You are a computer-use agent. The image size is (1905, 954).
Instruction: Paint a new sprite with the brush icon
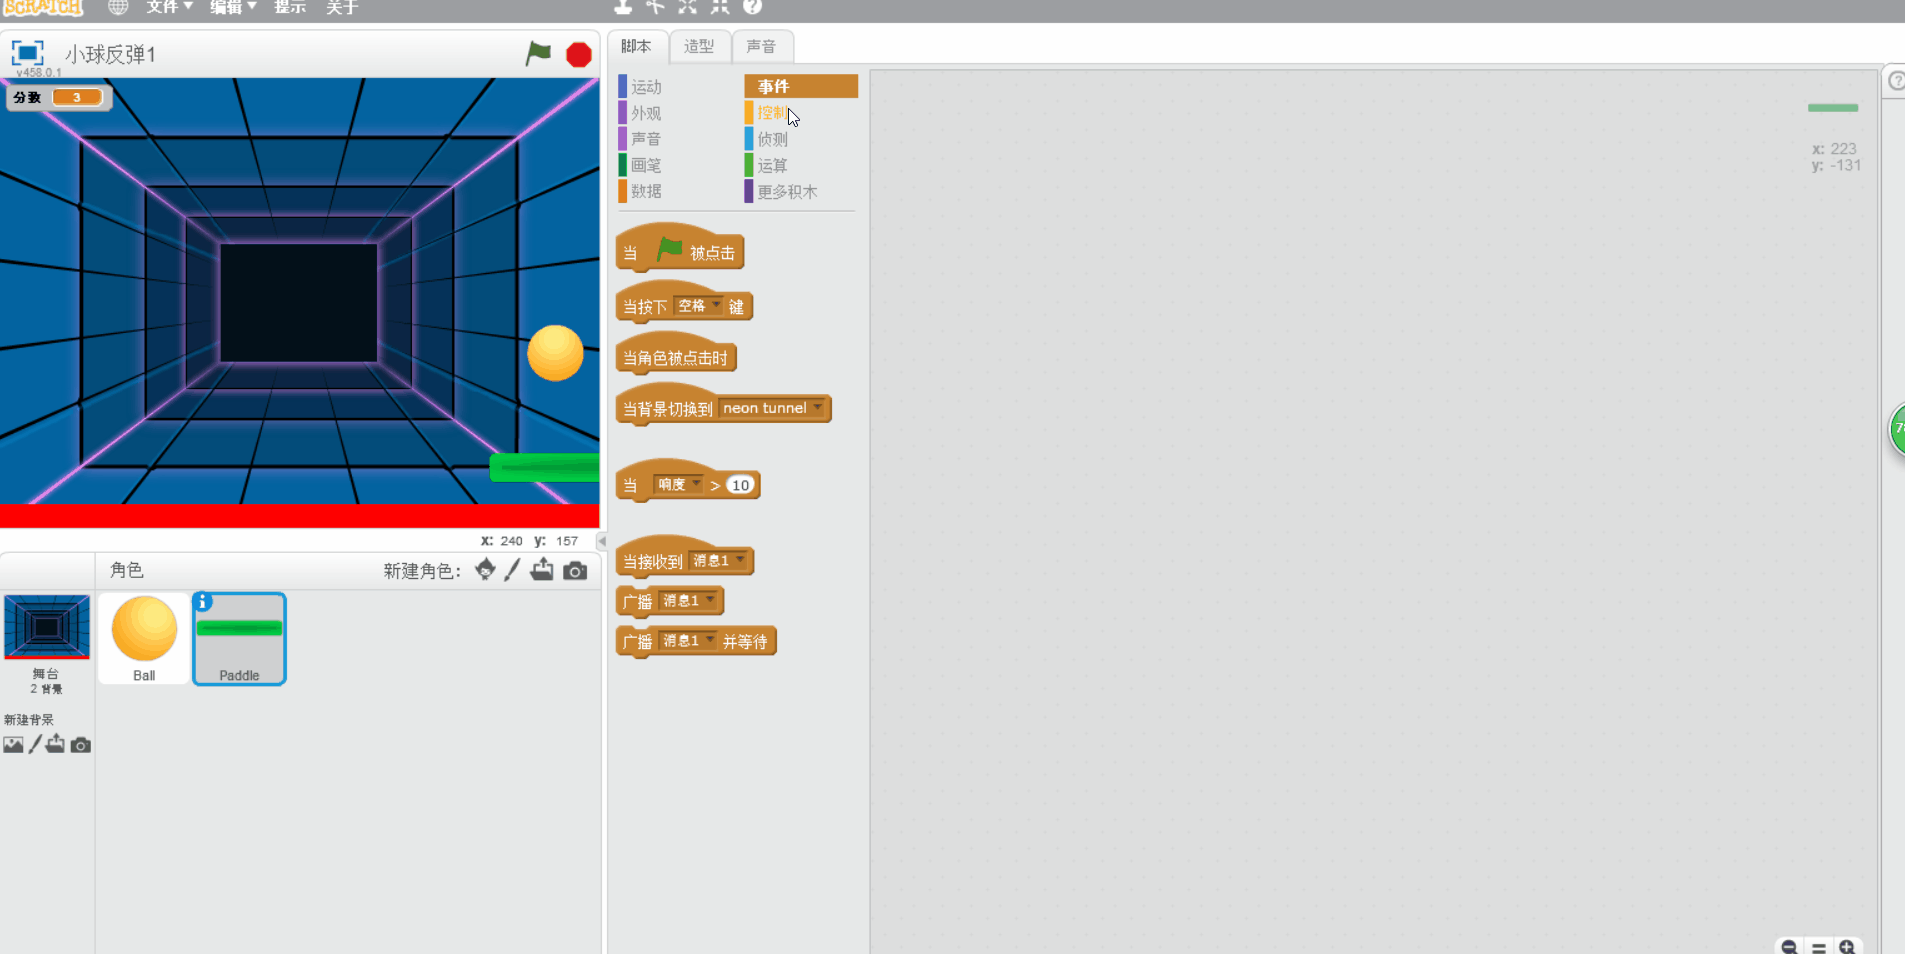[x=512, y=570]
